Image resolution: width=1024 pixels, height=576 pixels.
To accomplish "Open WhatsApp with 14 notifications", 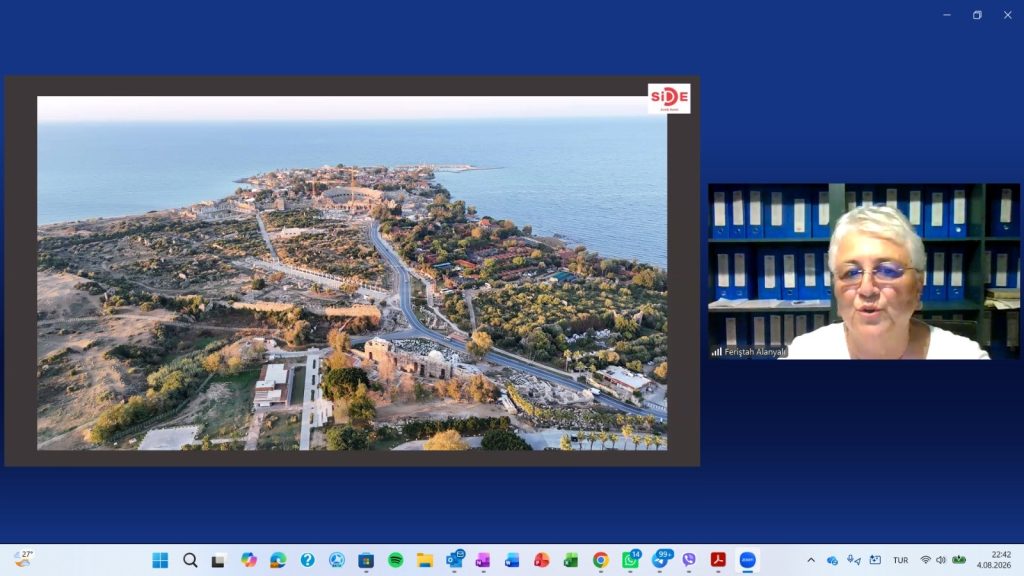I will pos(630,560).
